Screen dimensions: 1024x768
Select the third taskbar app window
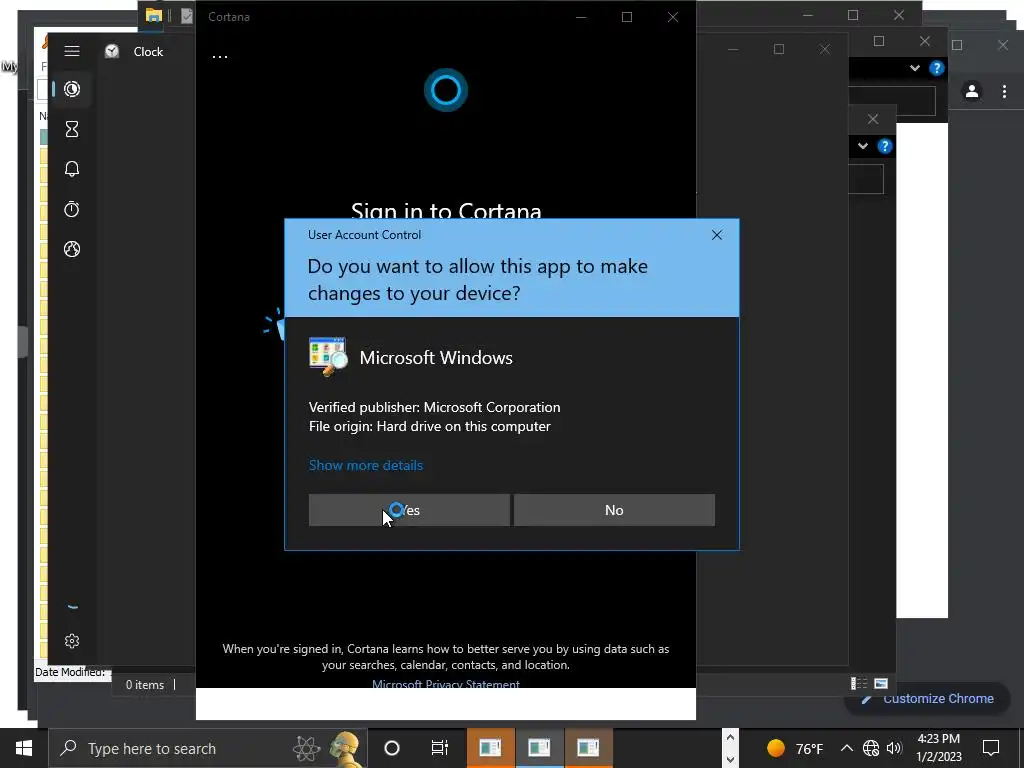click(588, 748)
